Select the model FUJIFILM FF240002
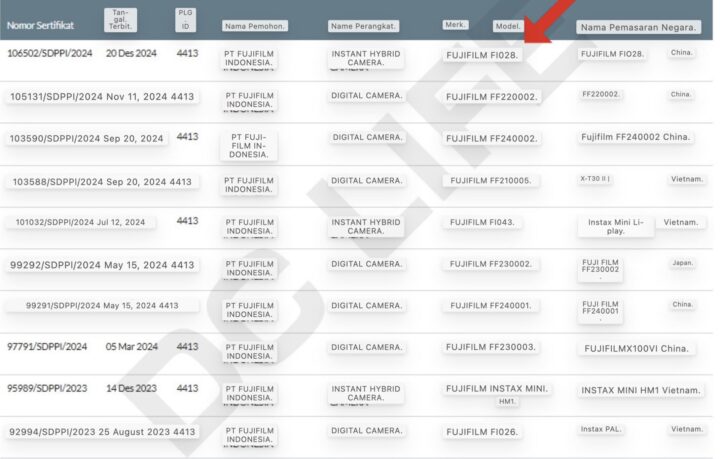Screen dimensions: 720x459 (x=492, y=139)
